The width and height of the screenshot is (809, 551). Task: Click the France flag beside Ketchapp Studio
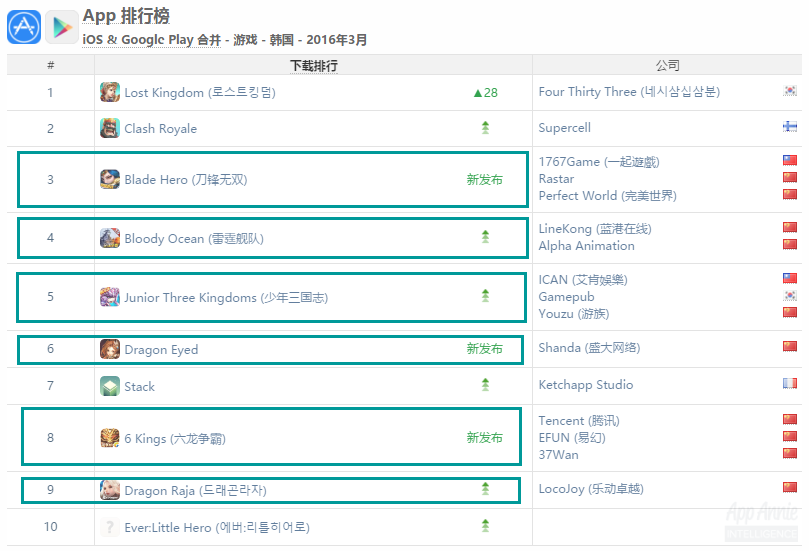pyautogui.click(x=790, y=383)
